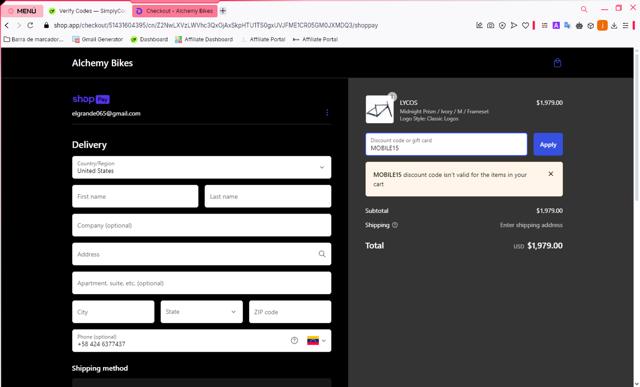This screenshot has width=640, height=387.
Task: Click the Shop Pay logo
Action: [x=91, y=99]
